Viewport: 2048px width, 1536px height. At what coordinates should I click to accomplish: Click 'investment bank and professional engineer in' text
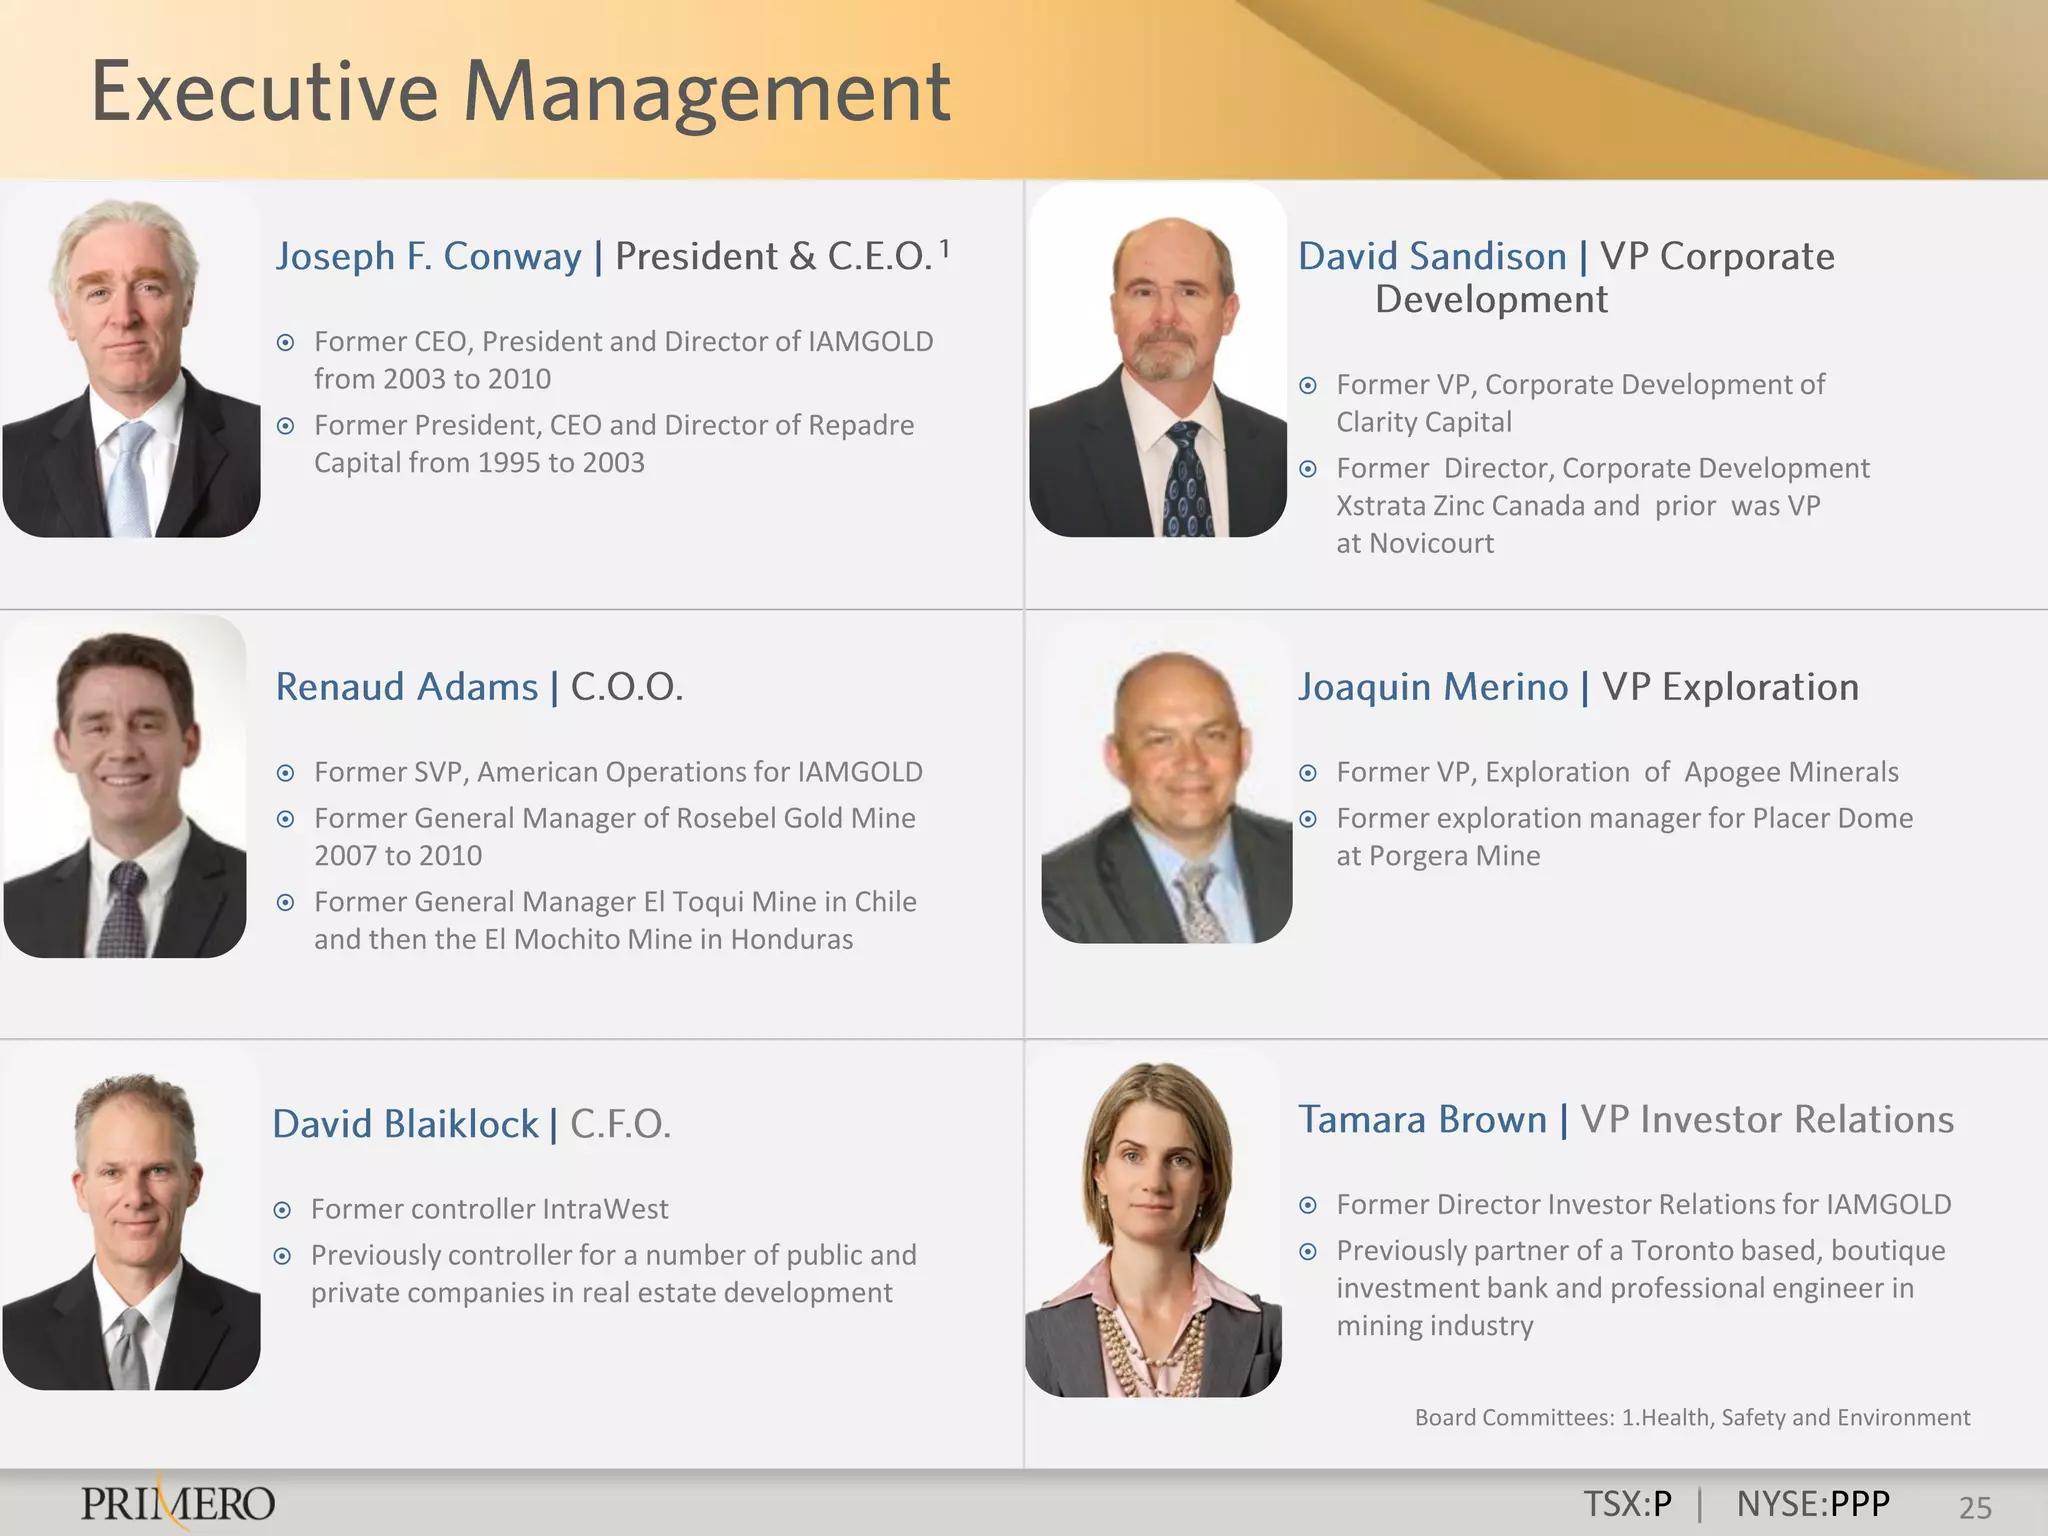tap(1625, 1289)
